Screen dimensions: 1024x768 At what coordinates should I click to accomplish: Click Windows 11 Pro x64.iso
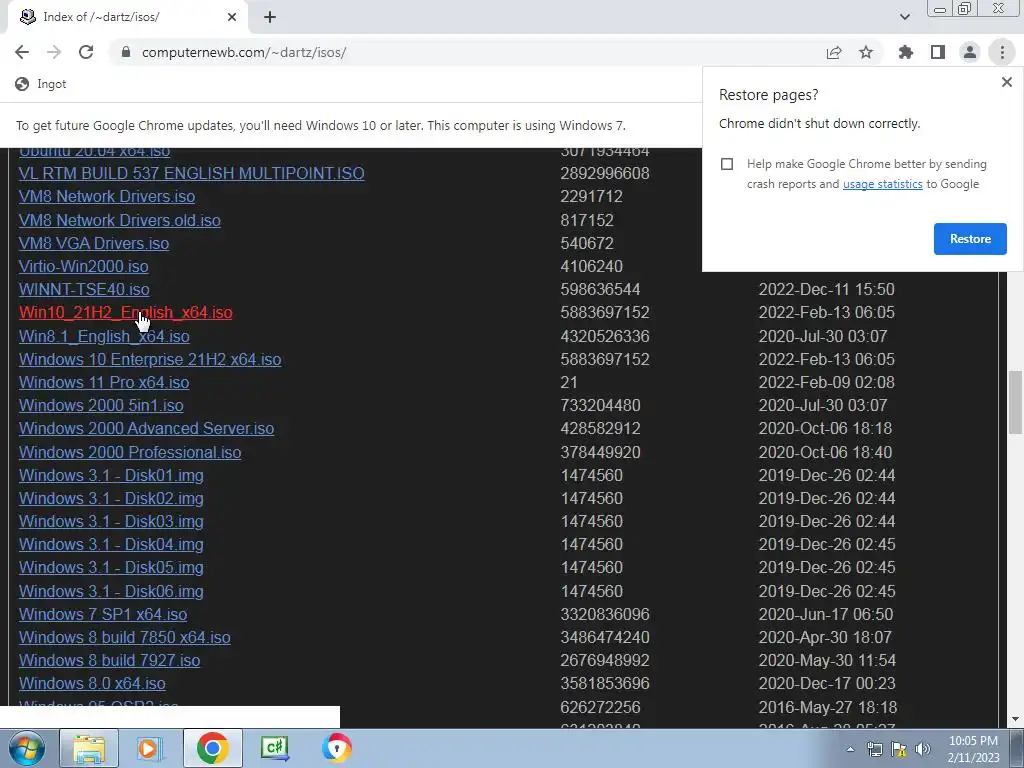(x=104, y=383)
